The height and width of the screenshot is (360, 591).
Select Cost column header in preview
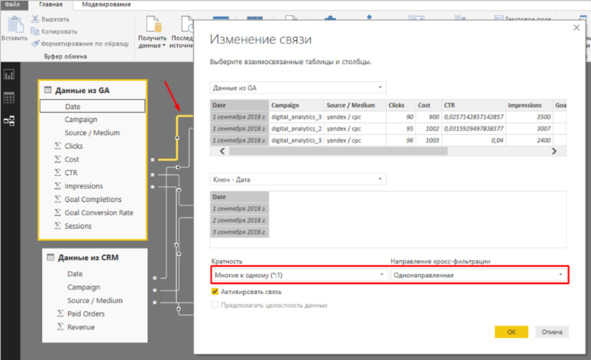(x=429, y=105)
